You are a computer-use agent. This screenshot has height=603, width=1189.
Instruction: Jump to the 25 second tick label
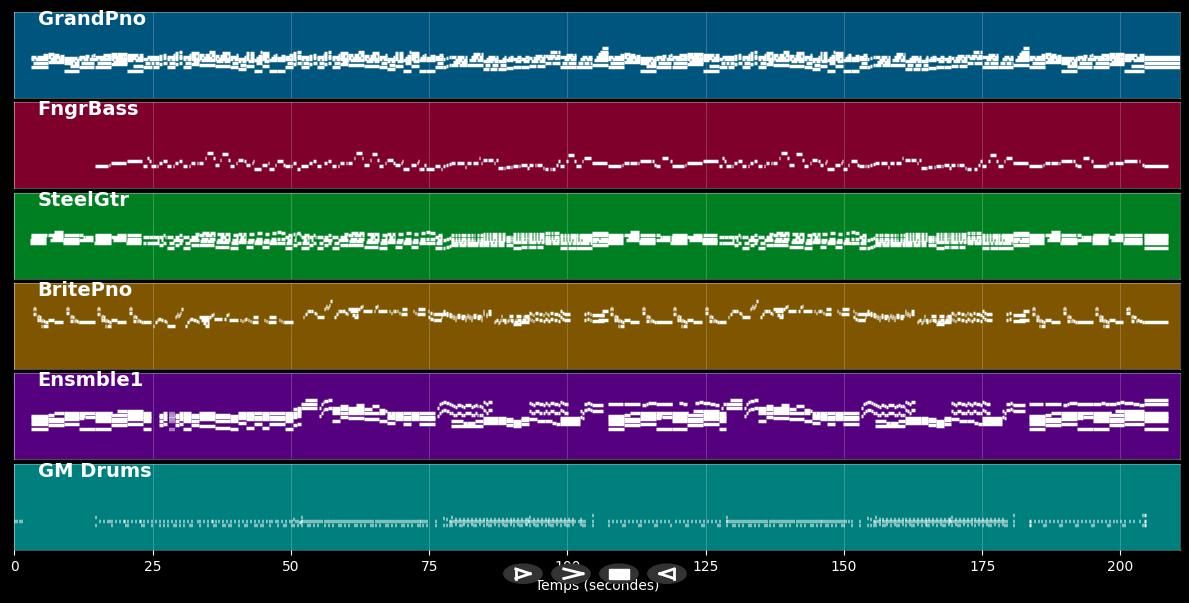pos(153,566)
